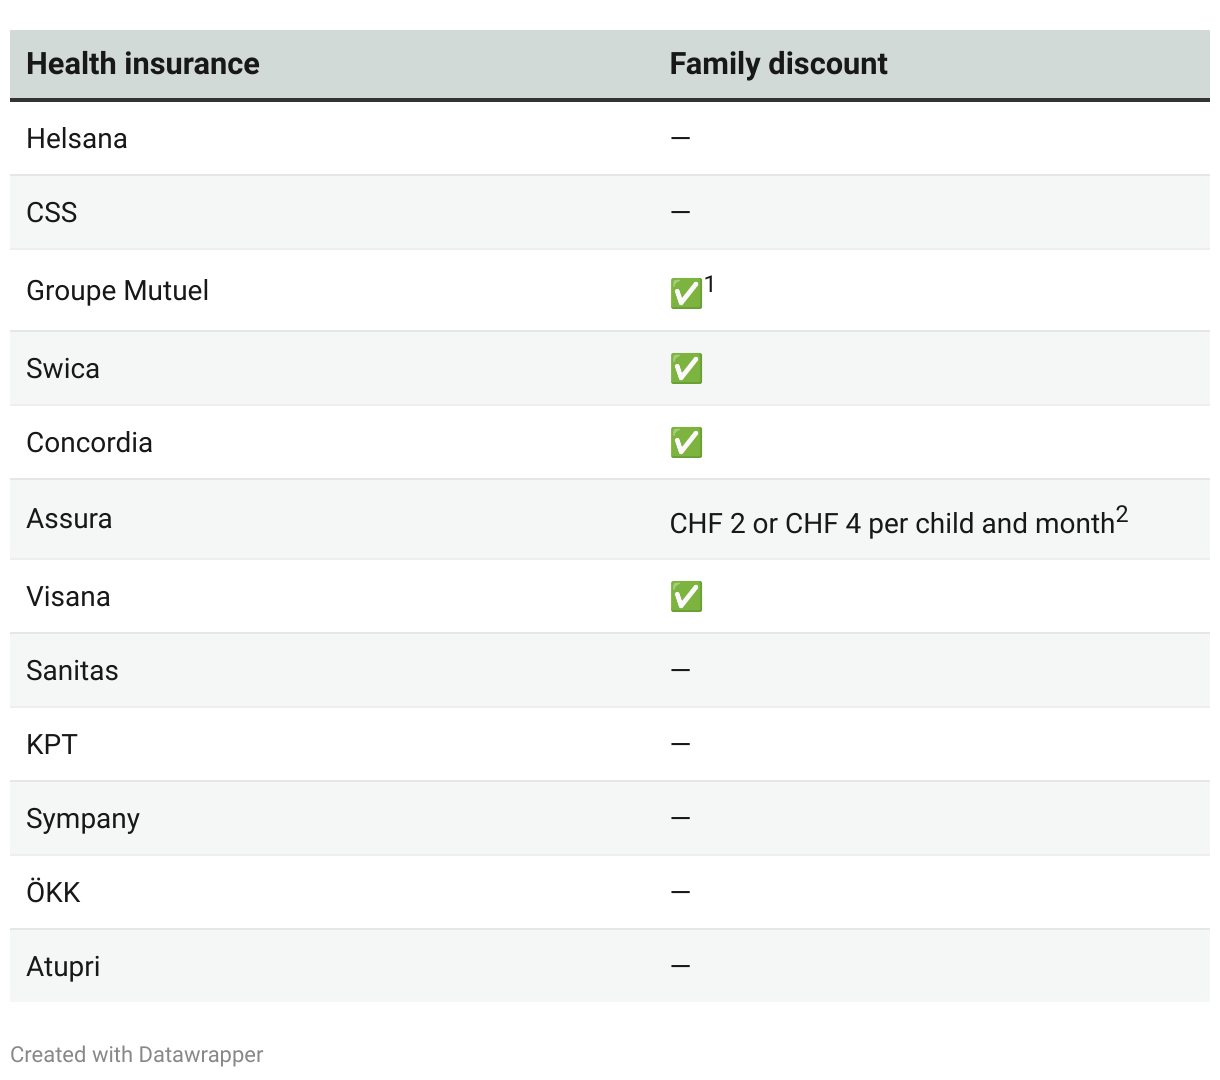This screenshot has height=1080, width=1220.
Task: Click the dash in the CSS row
Action: point(680,212)
